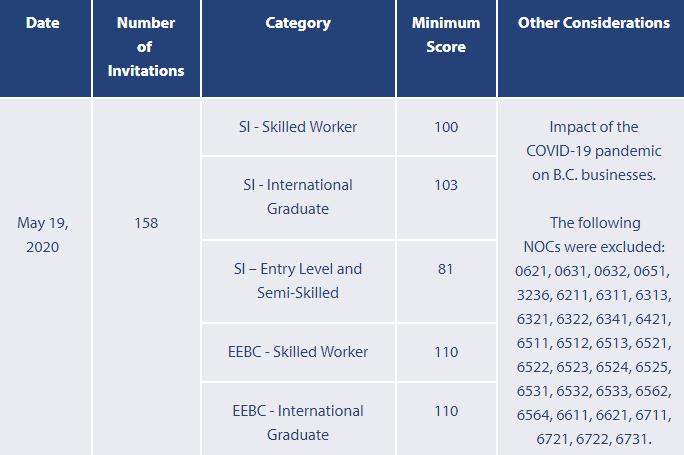This screenshot has height=455, width=684.
Task: Select the May 19, 2020 date cell
Action: [42, 235]
